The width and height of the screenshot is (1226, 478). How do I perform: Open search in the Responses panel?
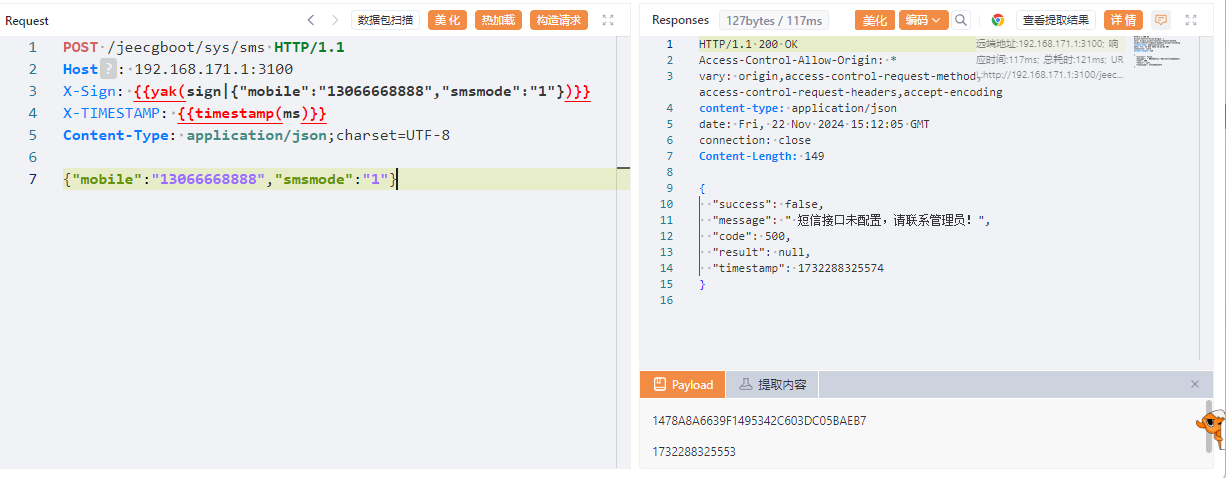961,20
